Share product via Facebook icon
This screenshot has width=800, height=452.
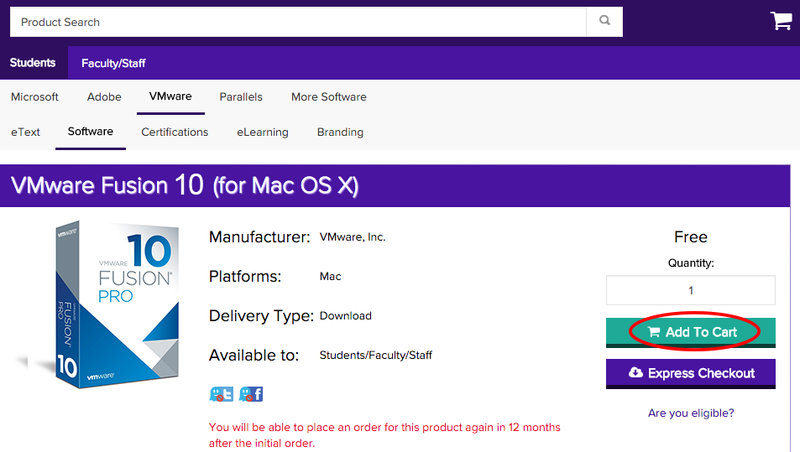coord(250,394)
